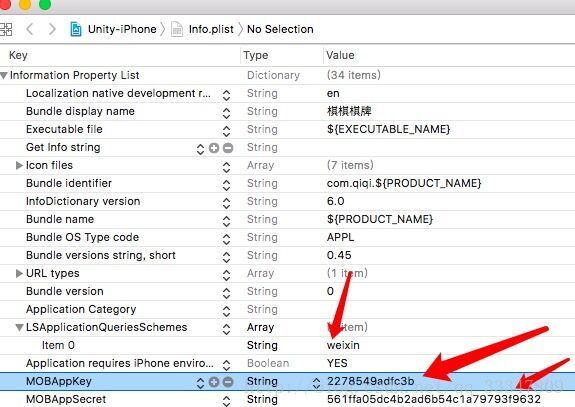Screen dimensions: 575x407
Task: Click the Unity-iPhone project icon
Action: [76, 29]
